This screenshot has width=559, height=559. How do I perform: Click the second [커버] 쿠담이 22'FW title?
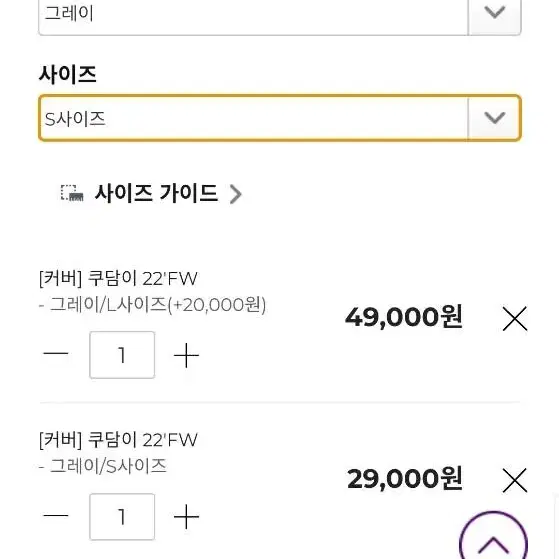pos(118,440)
